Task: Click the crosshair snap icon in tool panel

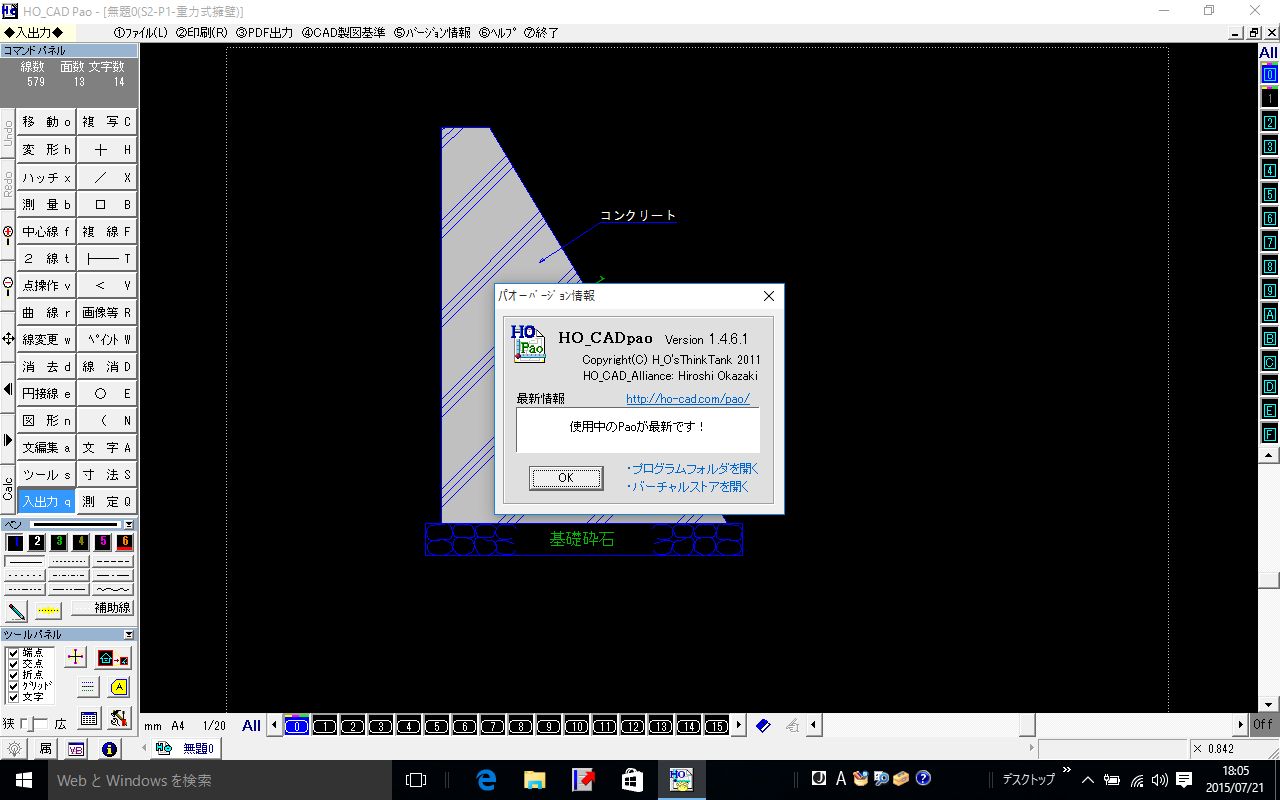Action: tap(76, 657)
